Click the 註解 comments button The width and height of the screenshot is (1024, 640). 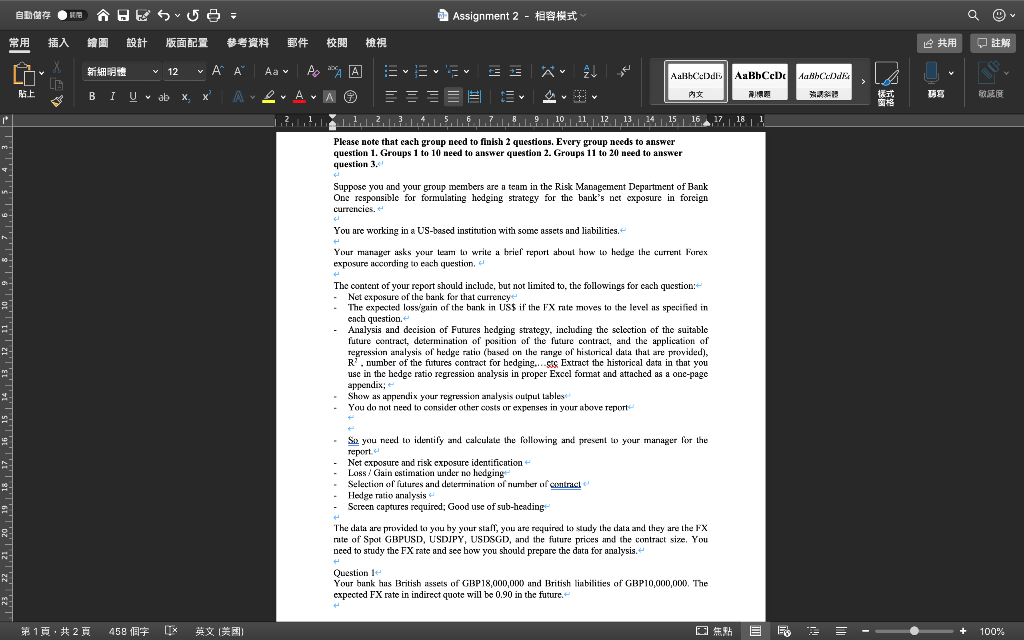tap(993, 43)
